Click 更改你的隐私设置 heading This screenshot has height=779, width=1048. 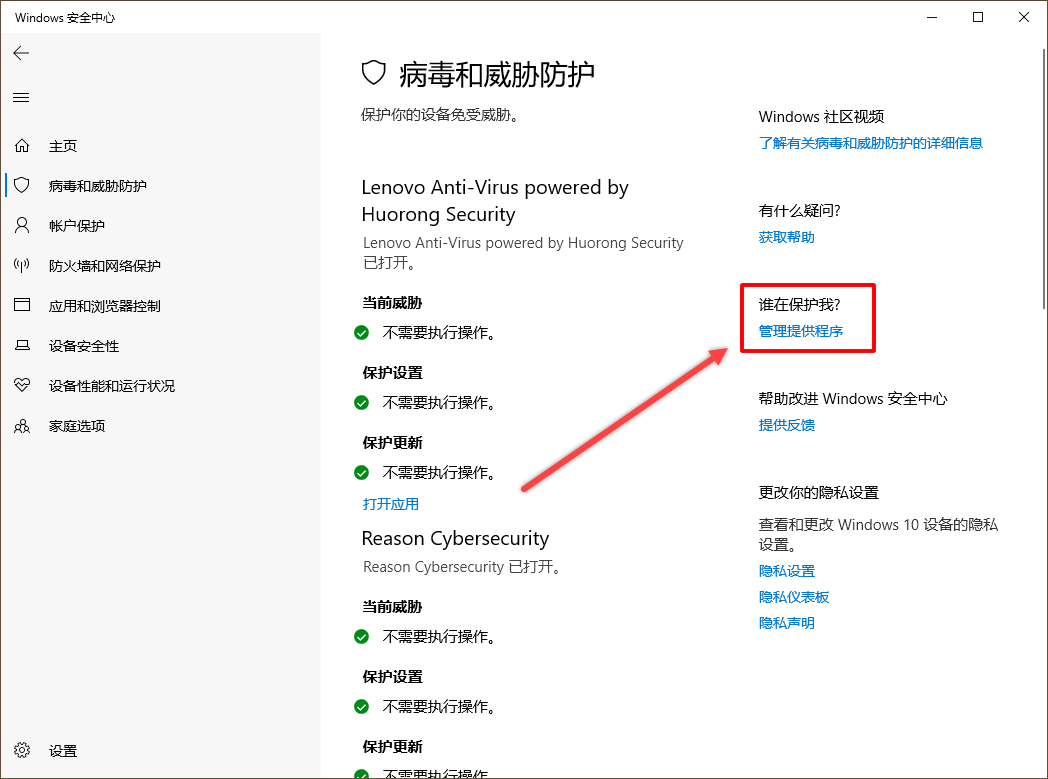click(x=819, y=492)
